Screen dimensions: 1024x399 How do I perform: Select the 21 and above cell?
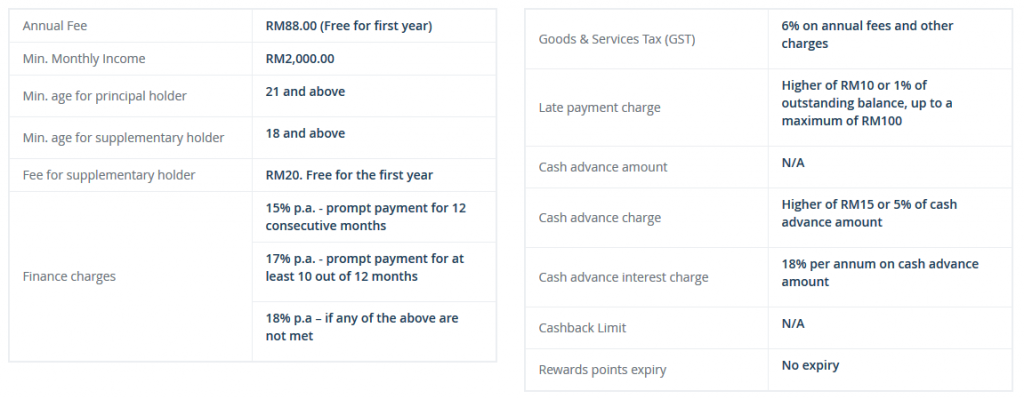click(x=305, y=91)
